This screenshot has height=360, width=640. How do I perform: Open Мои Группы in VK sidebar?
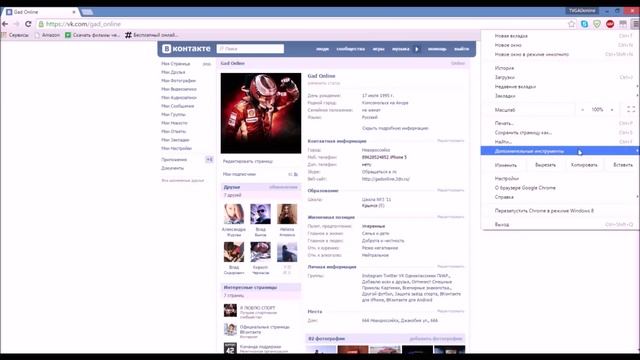point(173,115)
